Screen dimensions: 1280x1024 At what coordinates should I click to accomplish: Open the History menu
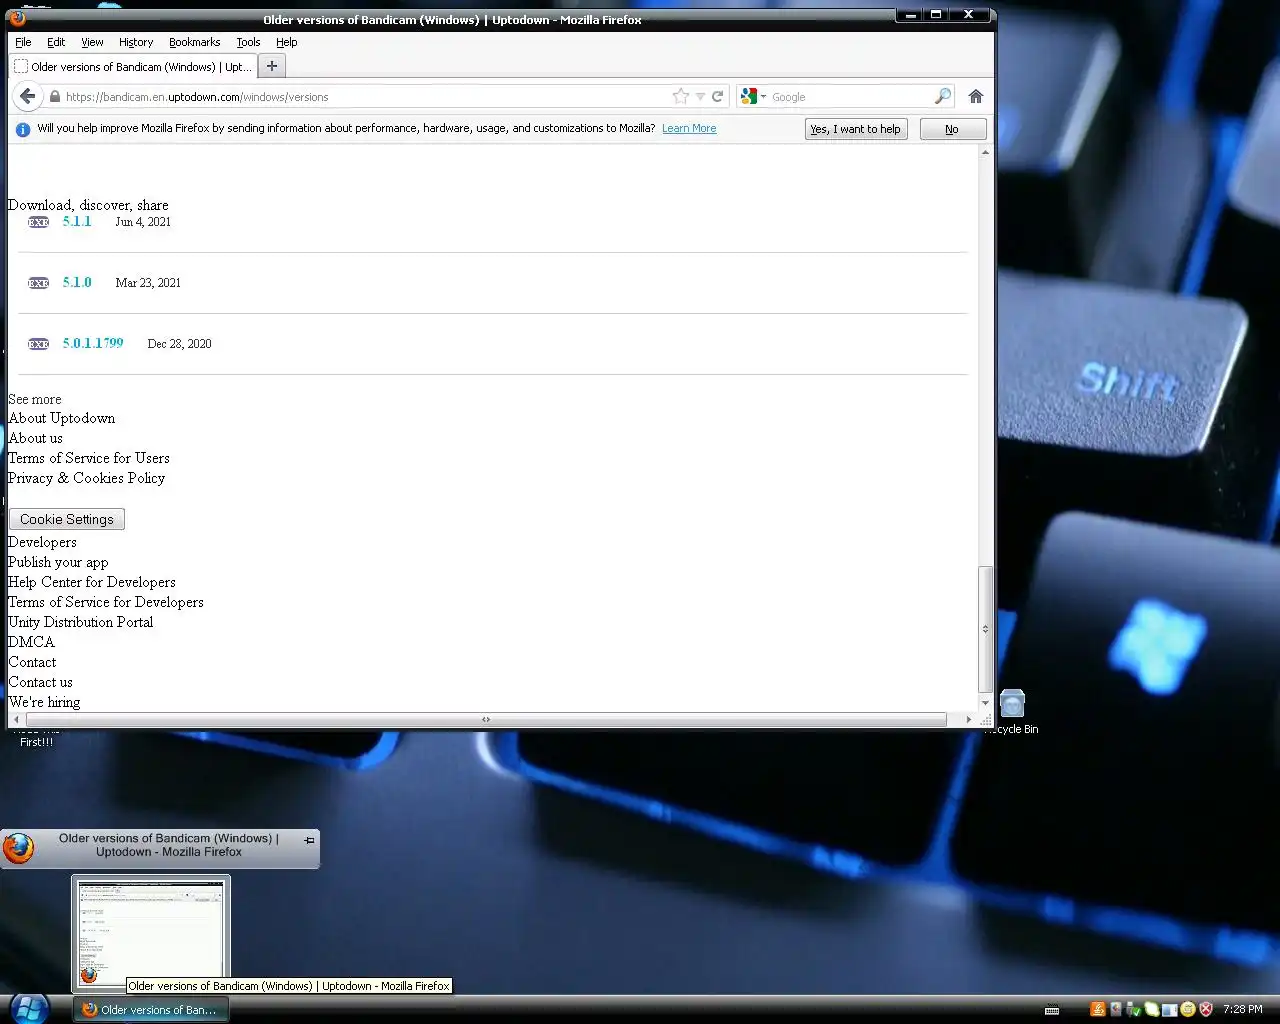tap(136, 42)
